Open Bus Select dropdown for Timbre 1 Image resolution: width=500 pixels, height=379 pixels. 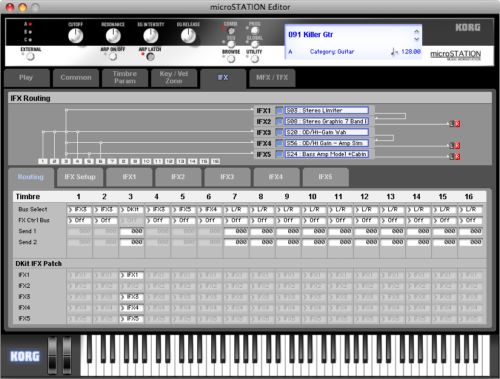[x=79, y=210]
